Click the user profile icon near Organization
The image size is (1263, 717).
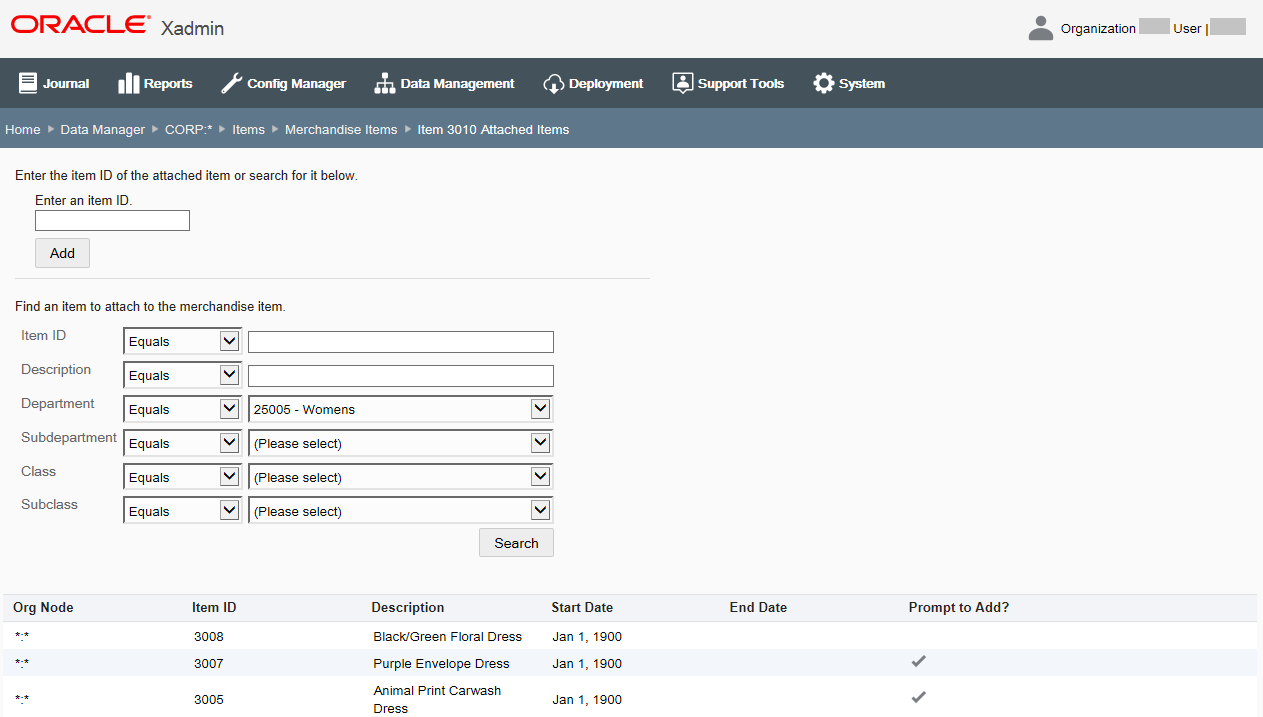(1040, 27)
